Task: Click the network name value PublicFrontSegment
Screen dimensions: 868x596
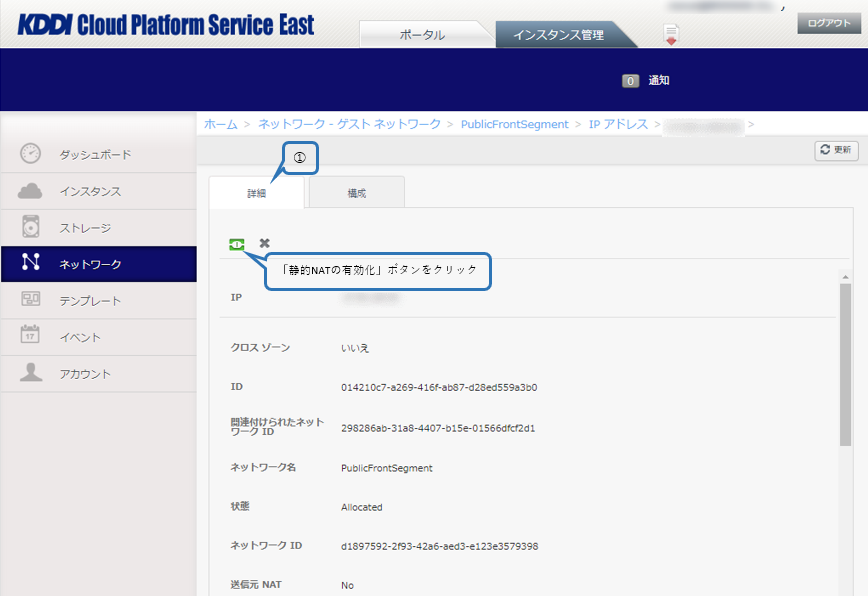Action: [x=386, y=468]
